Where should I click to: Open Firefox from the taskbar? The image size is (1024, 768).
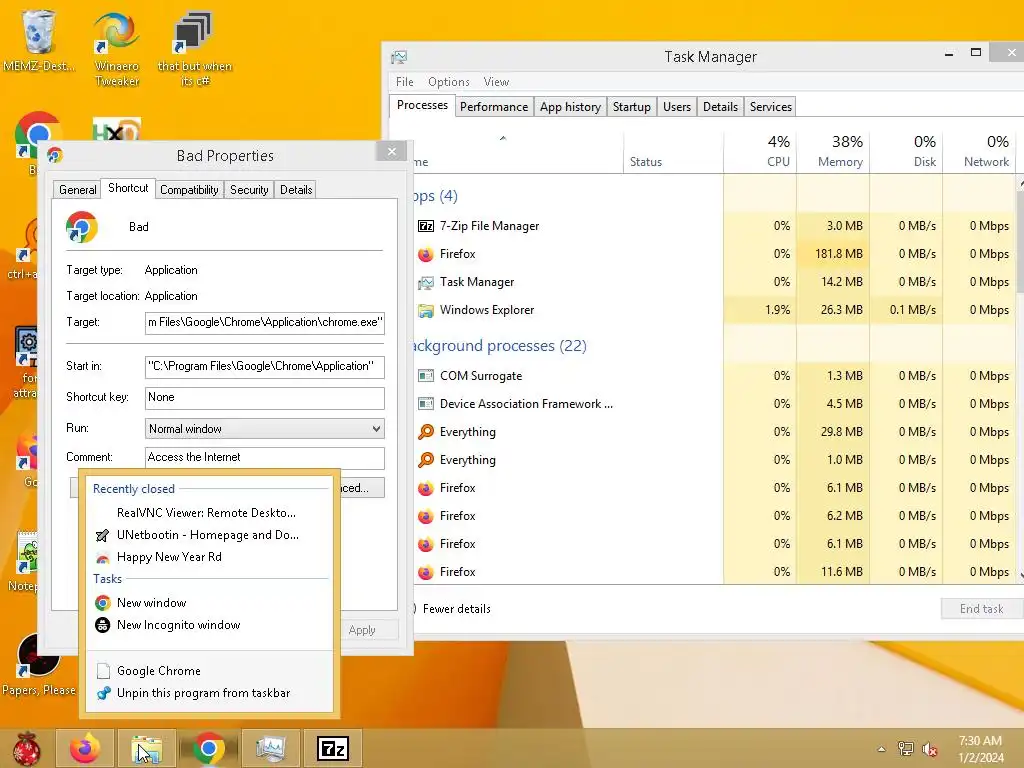click(85, 748)
